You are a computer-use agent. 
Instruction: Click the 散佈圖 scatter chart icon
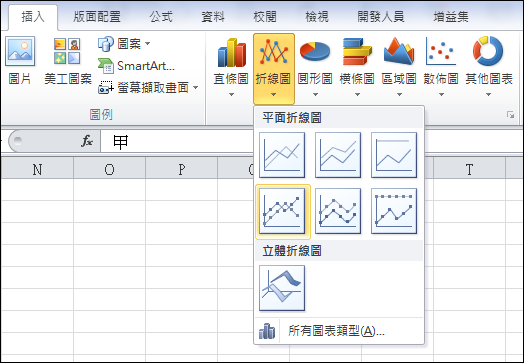coord(441,51)
